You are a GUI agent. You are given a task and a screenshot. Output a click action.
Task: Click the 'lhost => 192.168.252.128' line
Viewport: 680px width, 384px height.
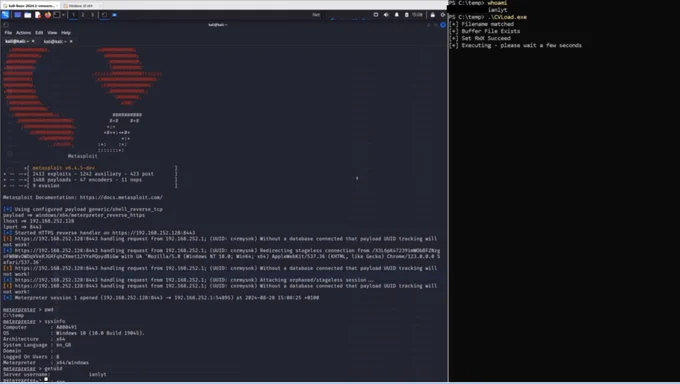coord(39,221)
